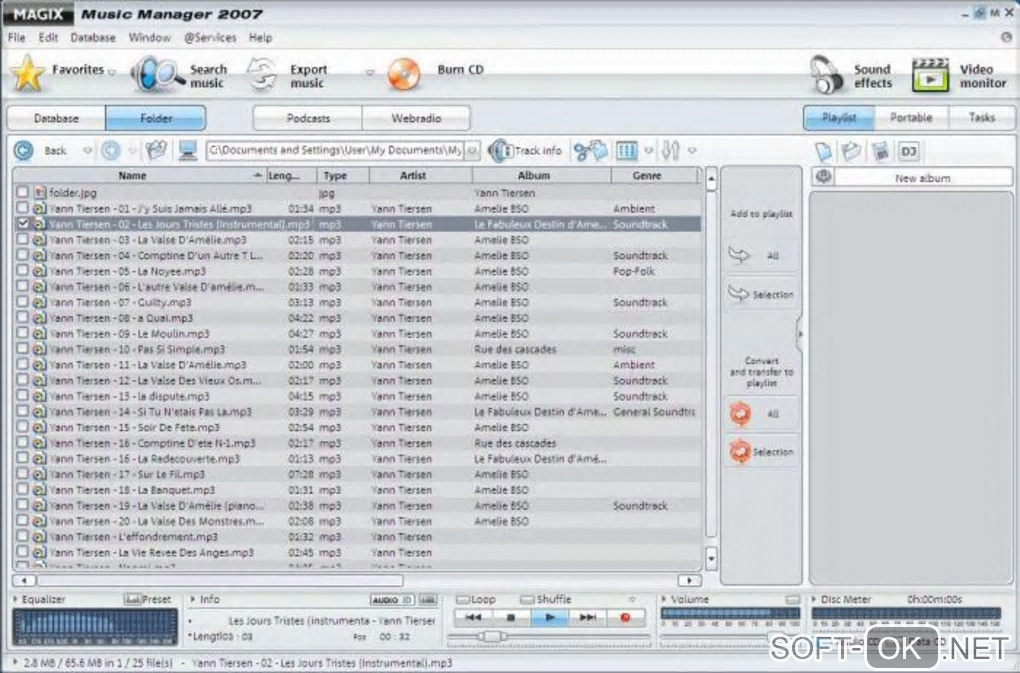Click the red Record button
Image resolution: width=1020 pixels, height=673 pixels.
pos(625,618)
